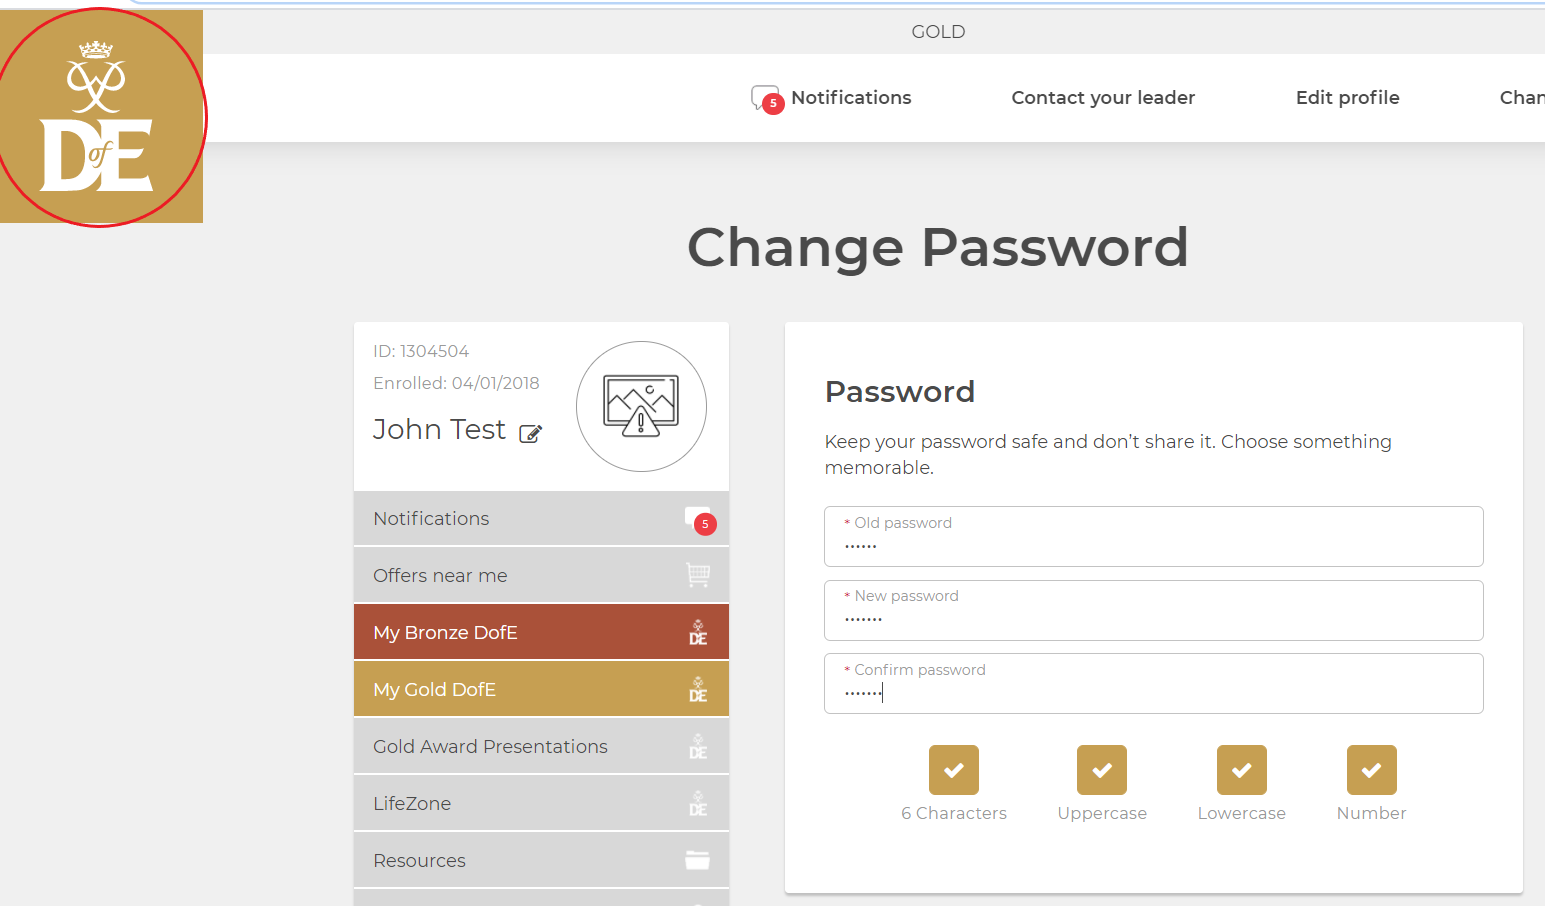Click the DofE icon on My Bronze DofE row
Image resolution: width=1545 pixels, height=906 pixels.
[698, 632]
